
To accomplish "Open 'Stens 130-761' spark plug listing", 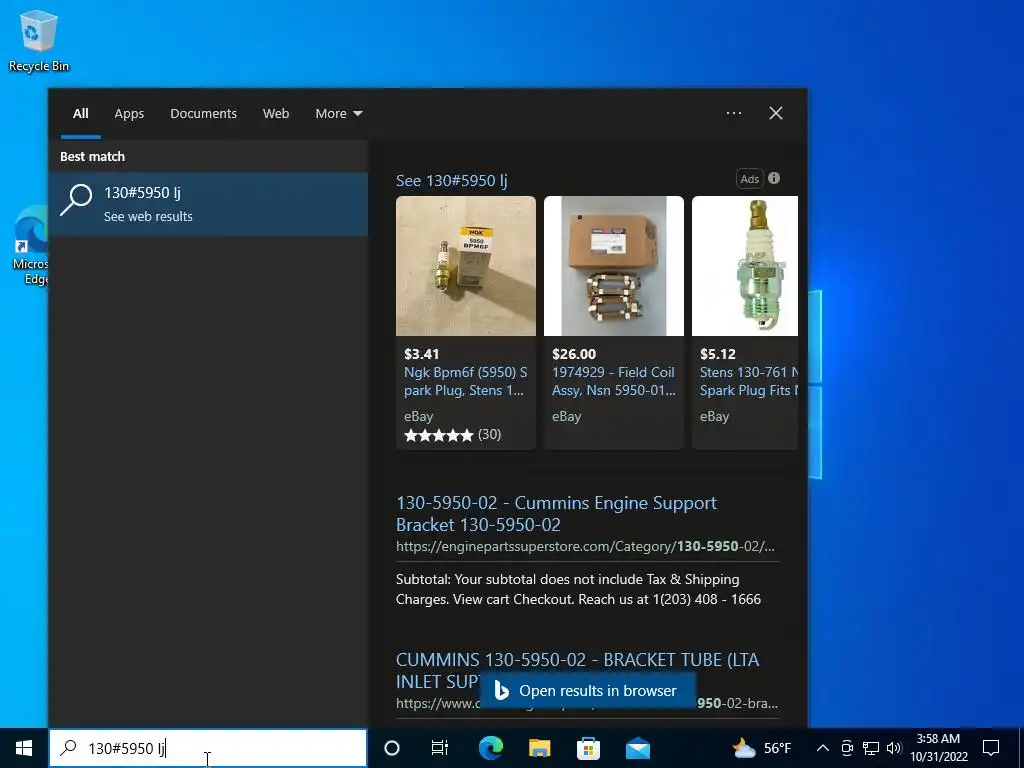I will tap(749, 381).
